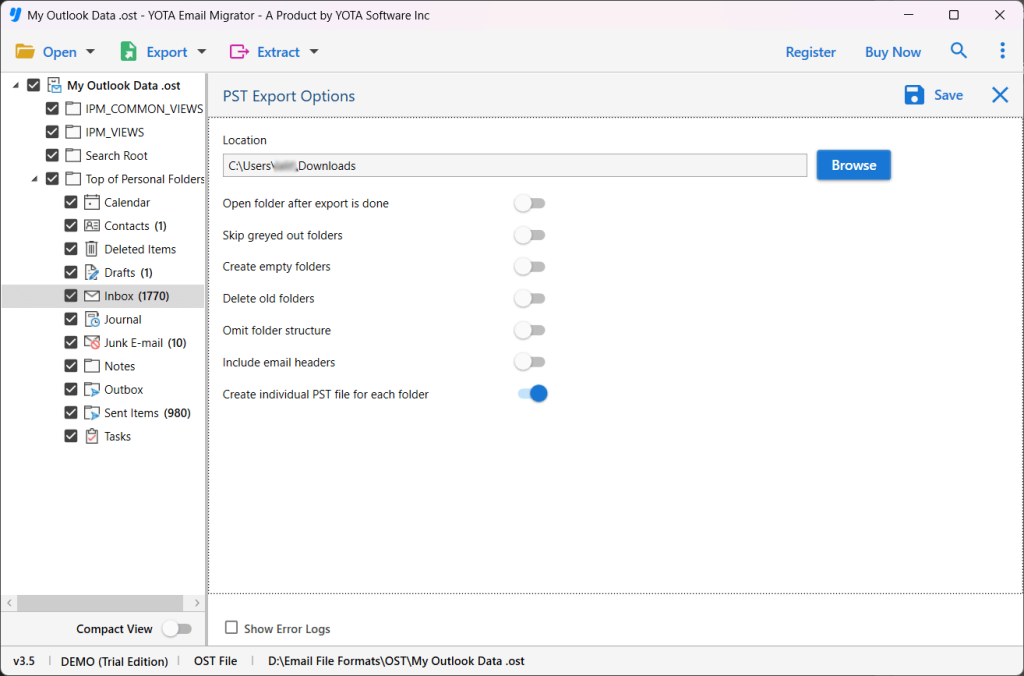Select the Junk E-mail (10) folder row
Screen dimensions: 1024x676
[103, 343]
